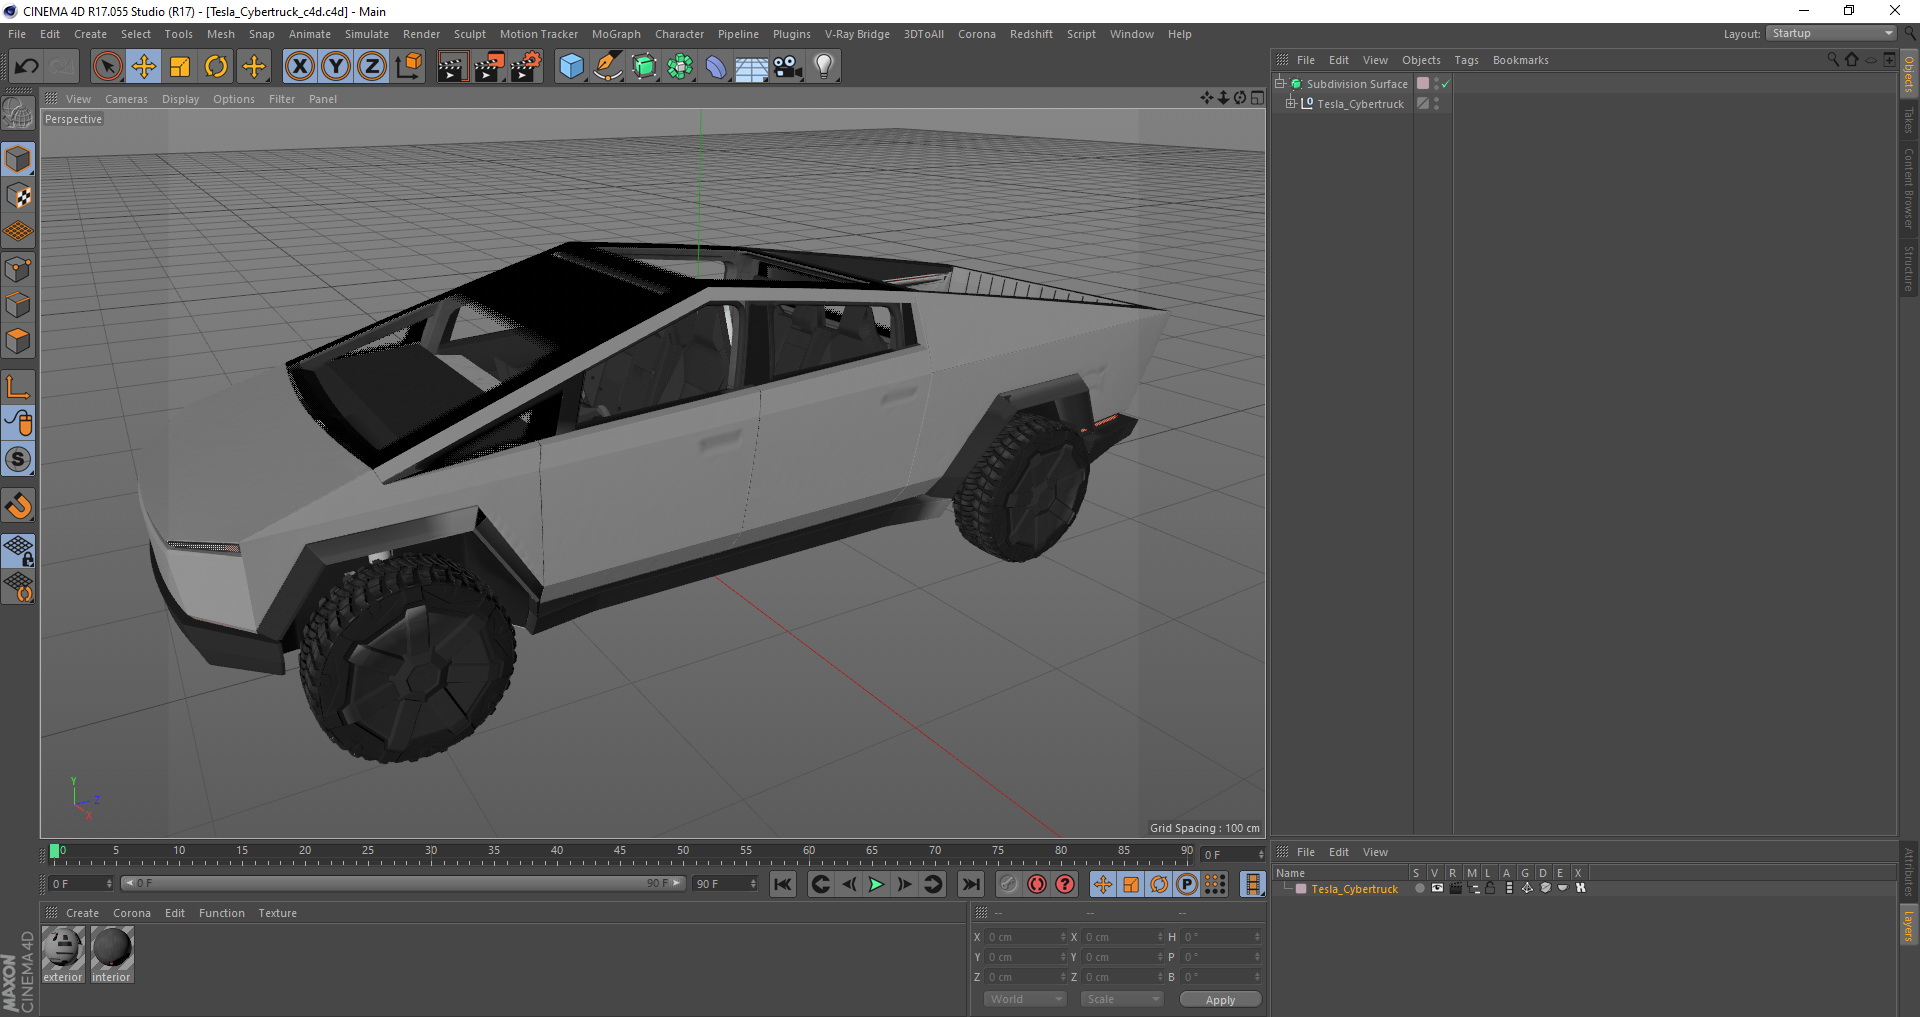1920x1017 pixels.
Task: Open the Array modeling objects icon
Action: point(680,67)
